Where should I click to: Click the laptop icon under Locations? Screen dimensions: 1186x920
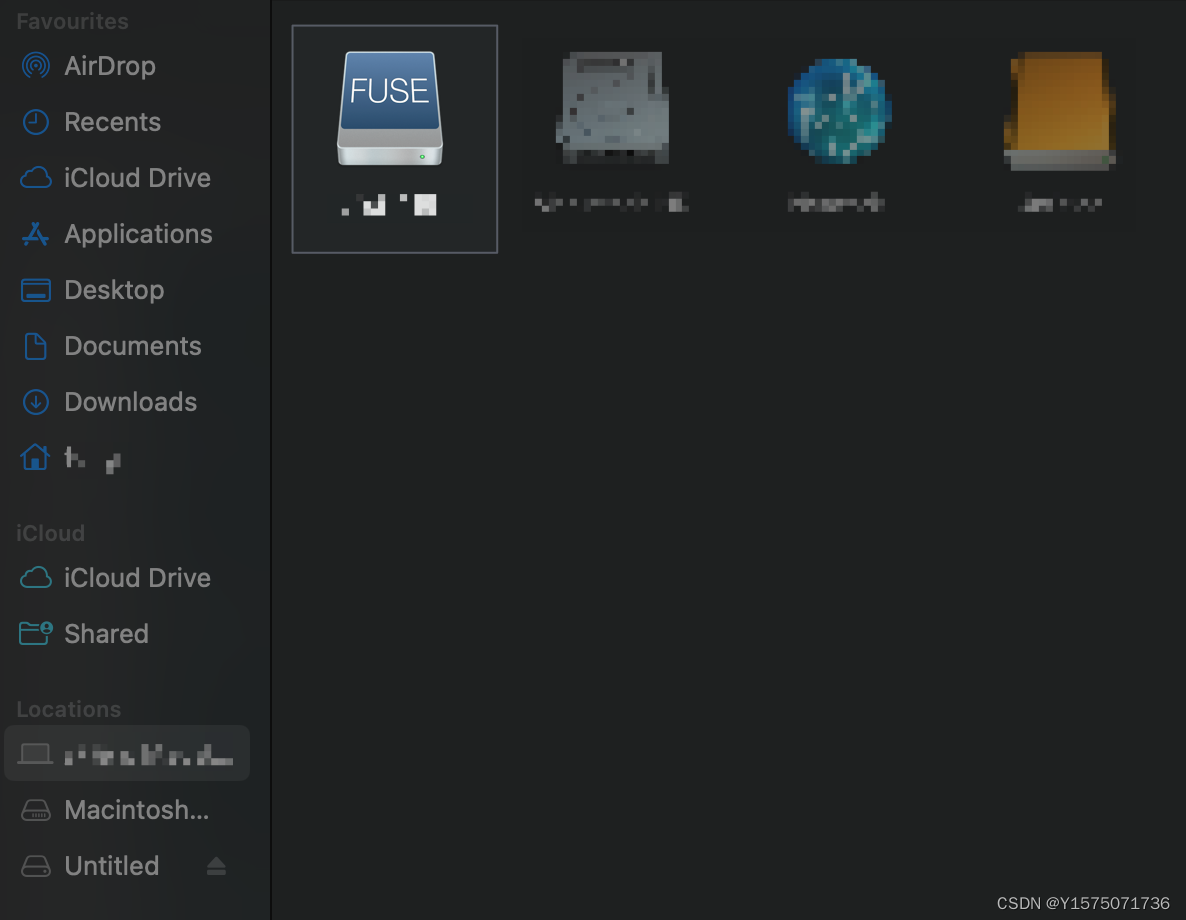point(35,754)
